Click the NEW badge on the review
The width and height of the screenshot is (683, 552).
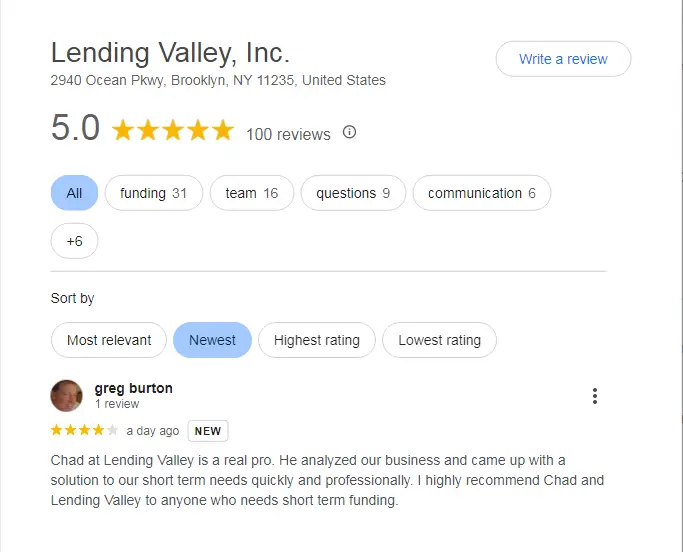pyautogui.click(x=208, y=431)
